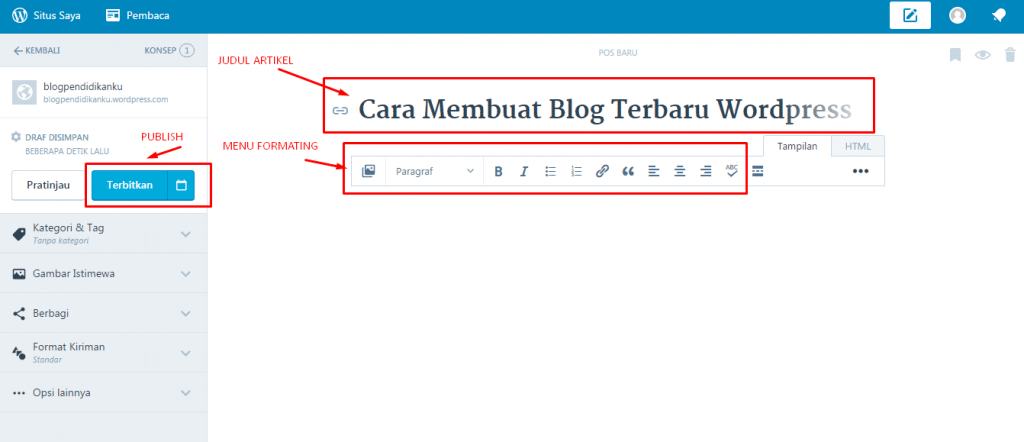Open the user profile avatar
Viewport: 1024px width, 442px height.
pos(957,16)
